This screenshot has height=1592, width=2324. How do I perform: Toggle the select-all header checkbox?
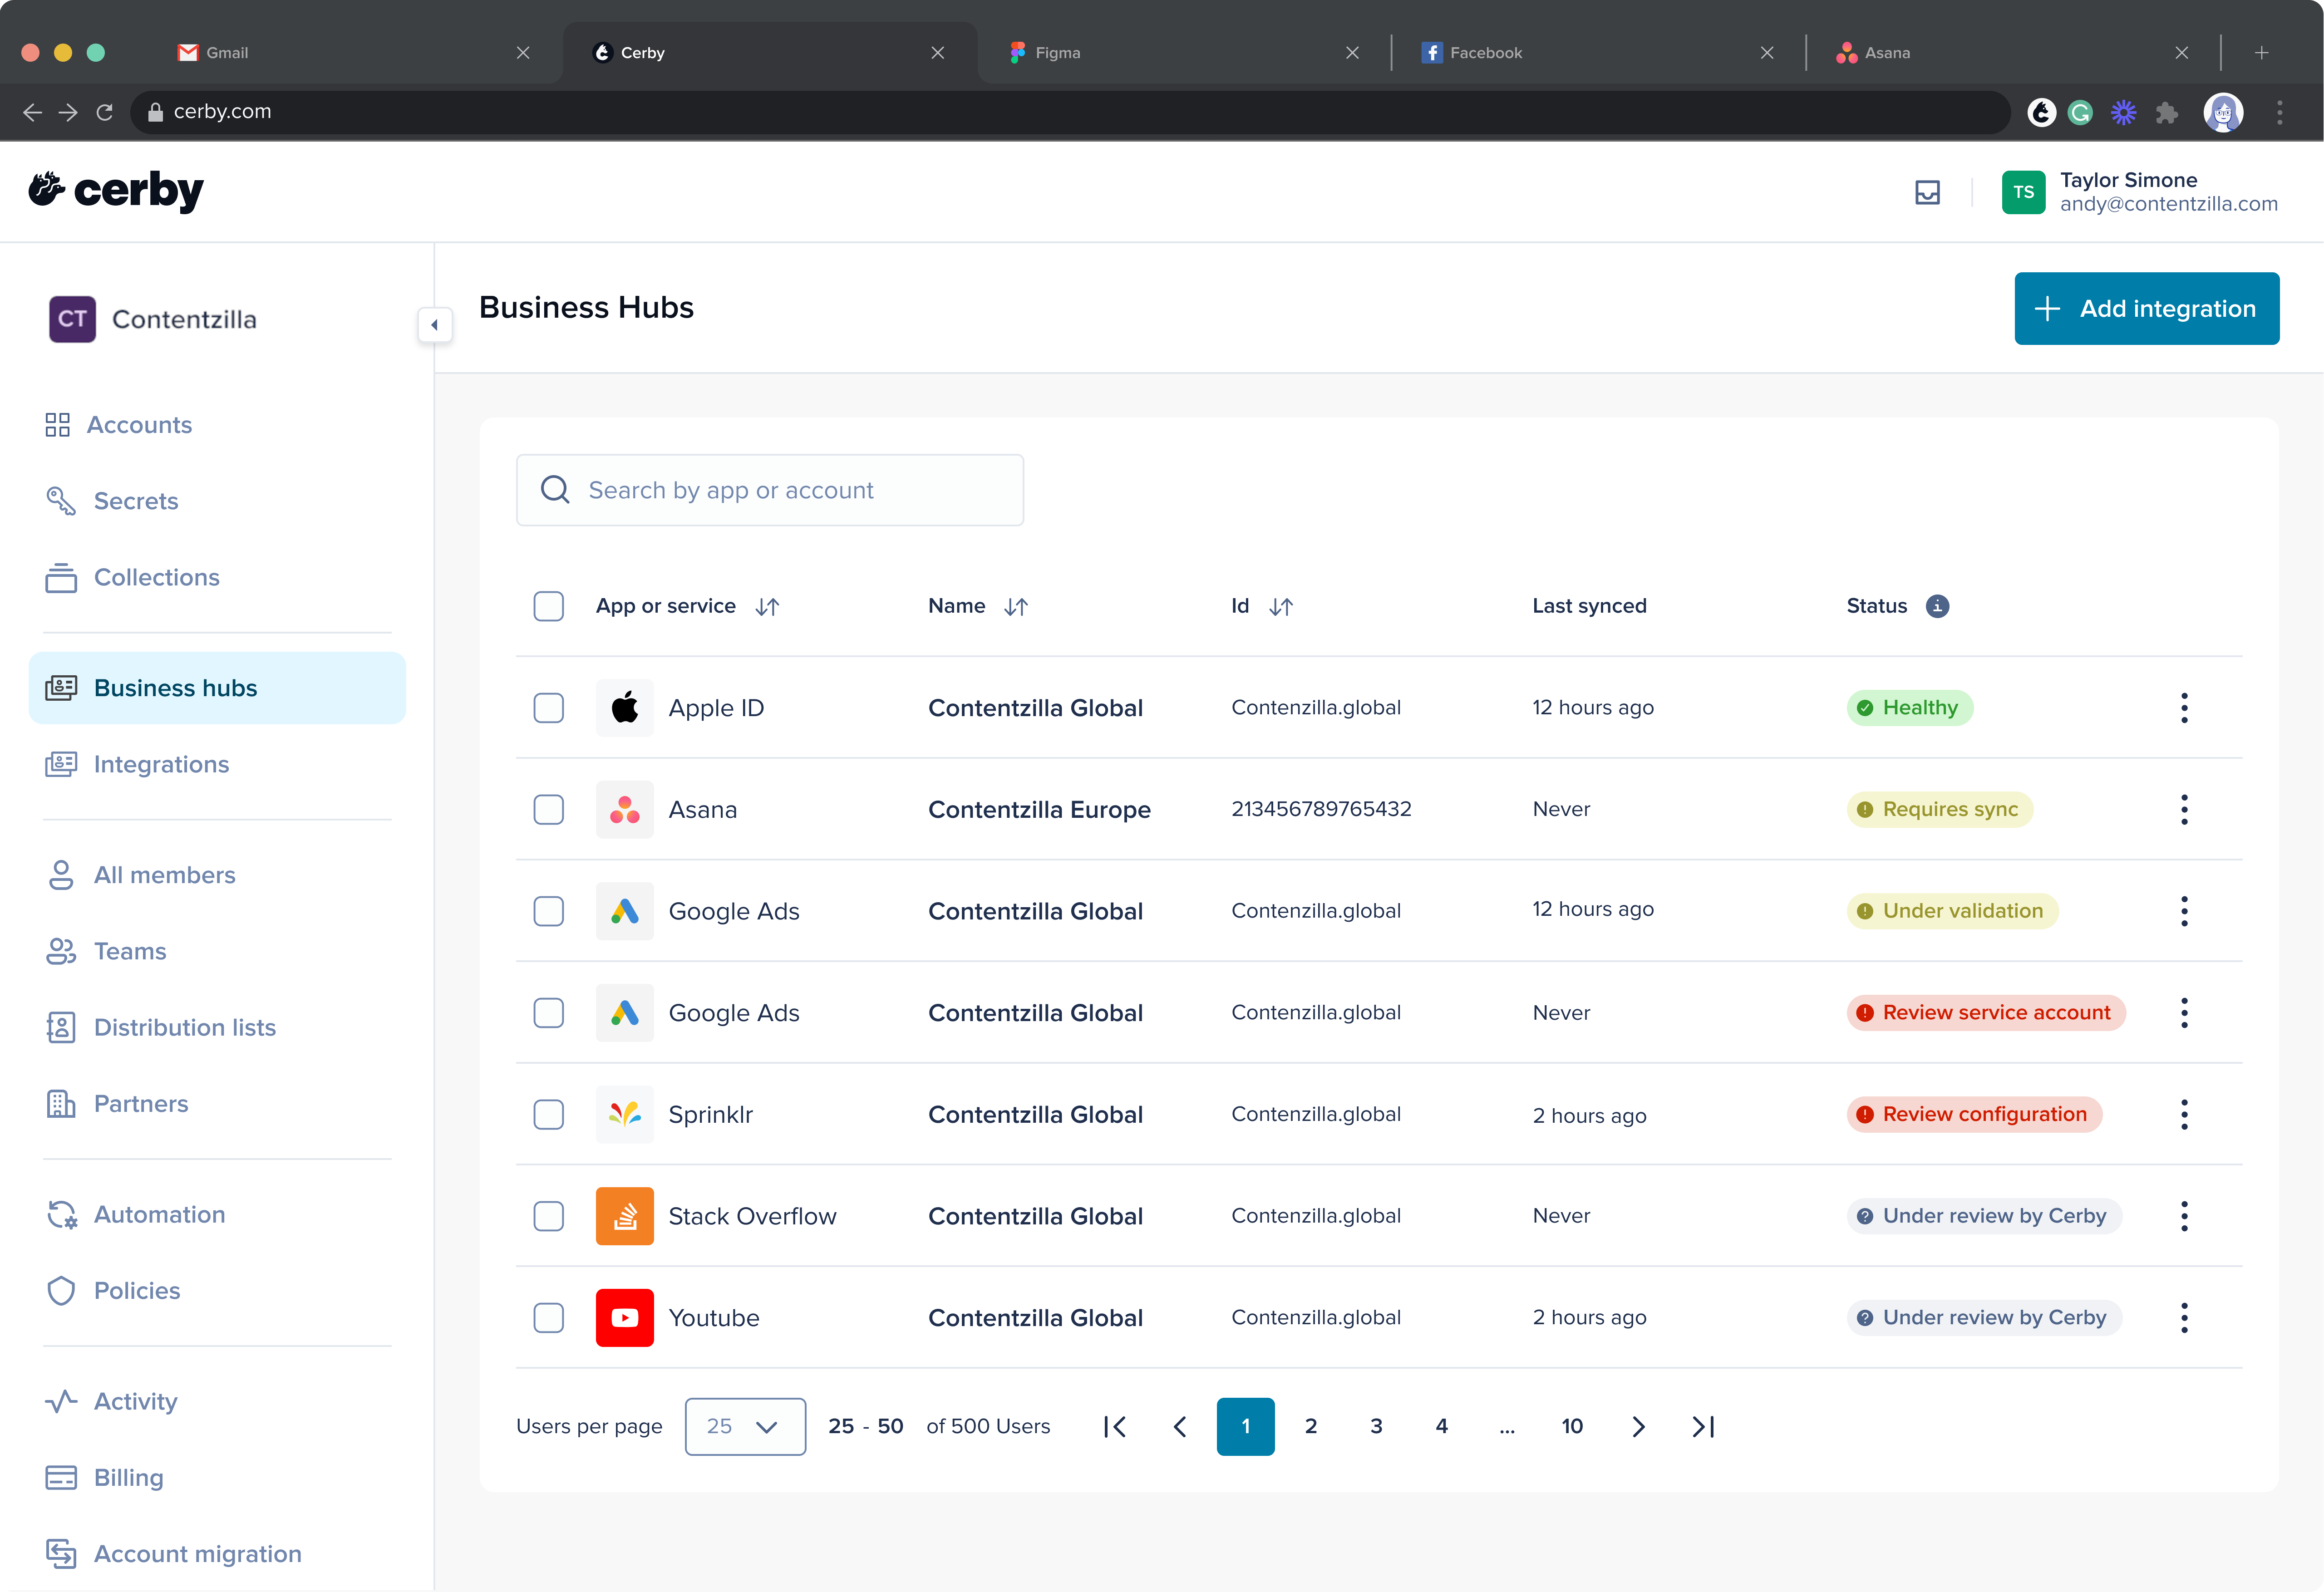point(549,606)
